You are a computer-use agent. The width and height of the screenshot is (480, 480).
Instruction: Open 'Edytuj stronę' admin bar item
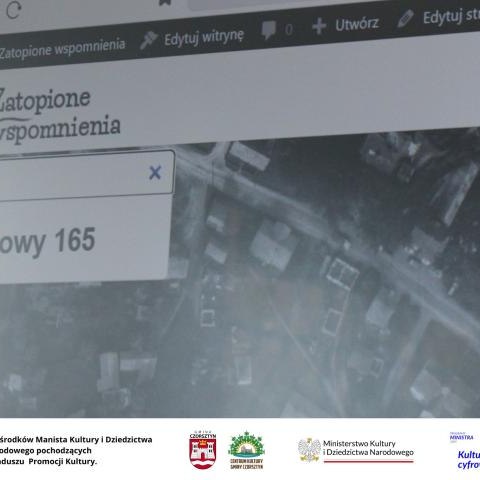(x=451, y=16)
